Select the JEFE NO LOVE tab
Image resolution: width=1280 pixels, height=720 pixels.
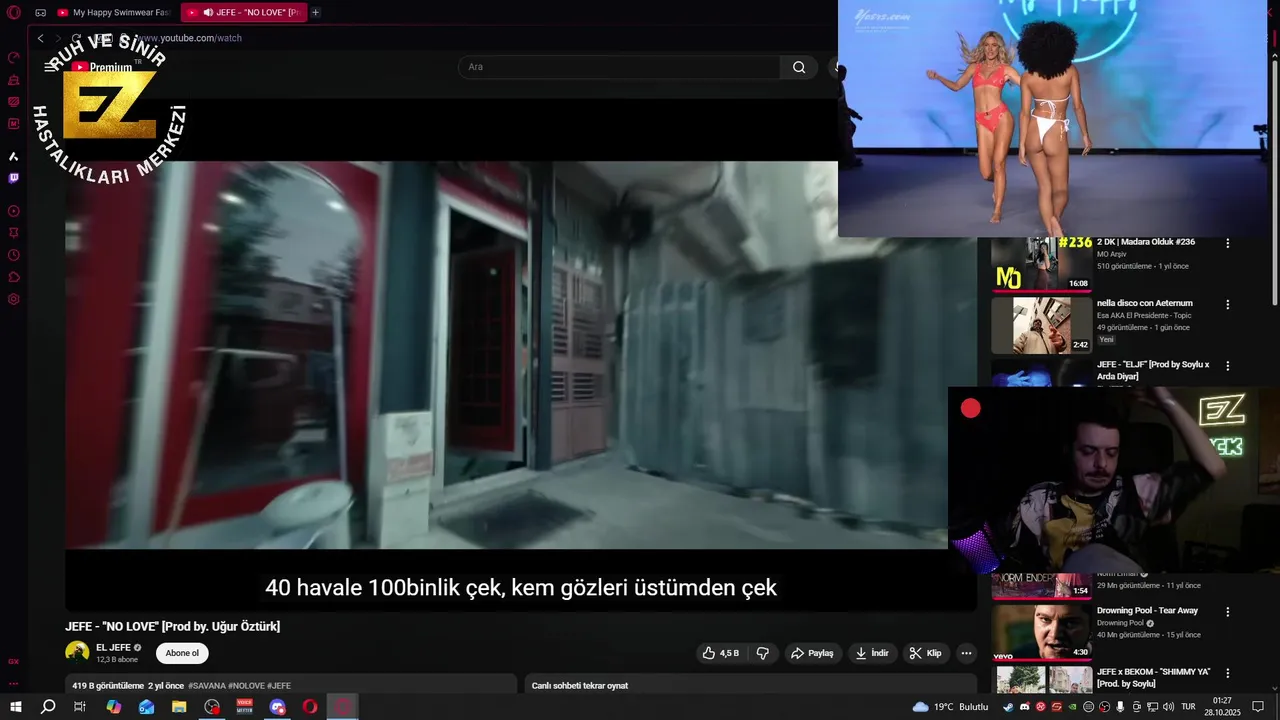244,13
